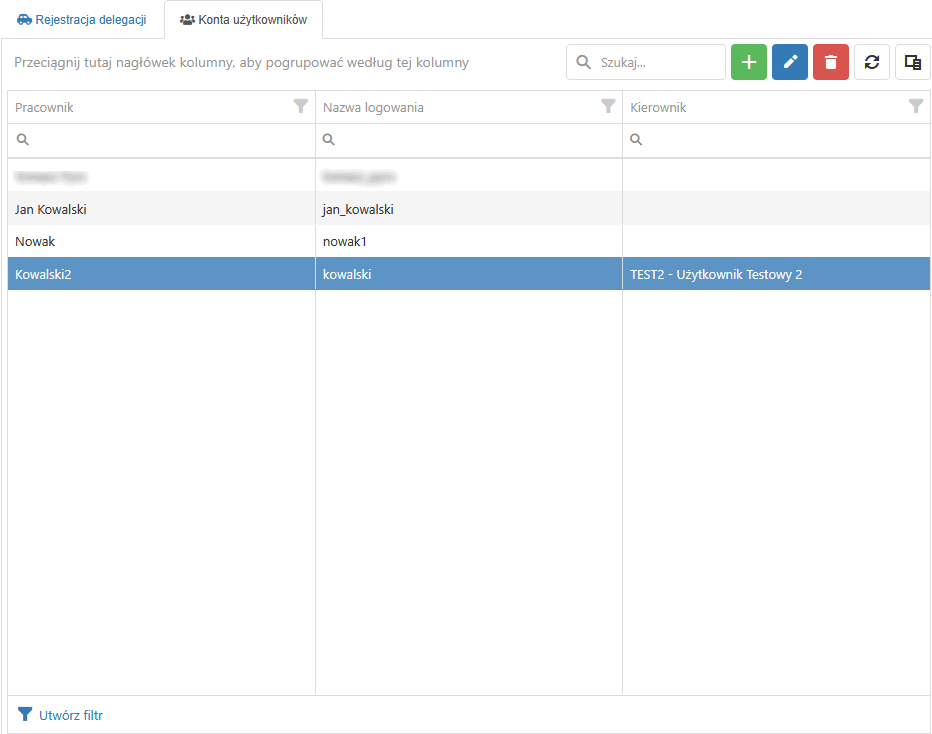Open the Kierownik column filter
Image resolution: width=932 pixels, height=734 pixels.
coord(915,107)
